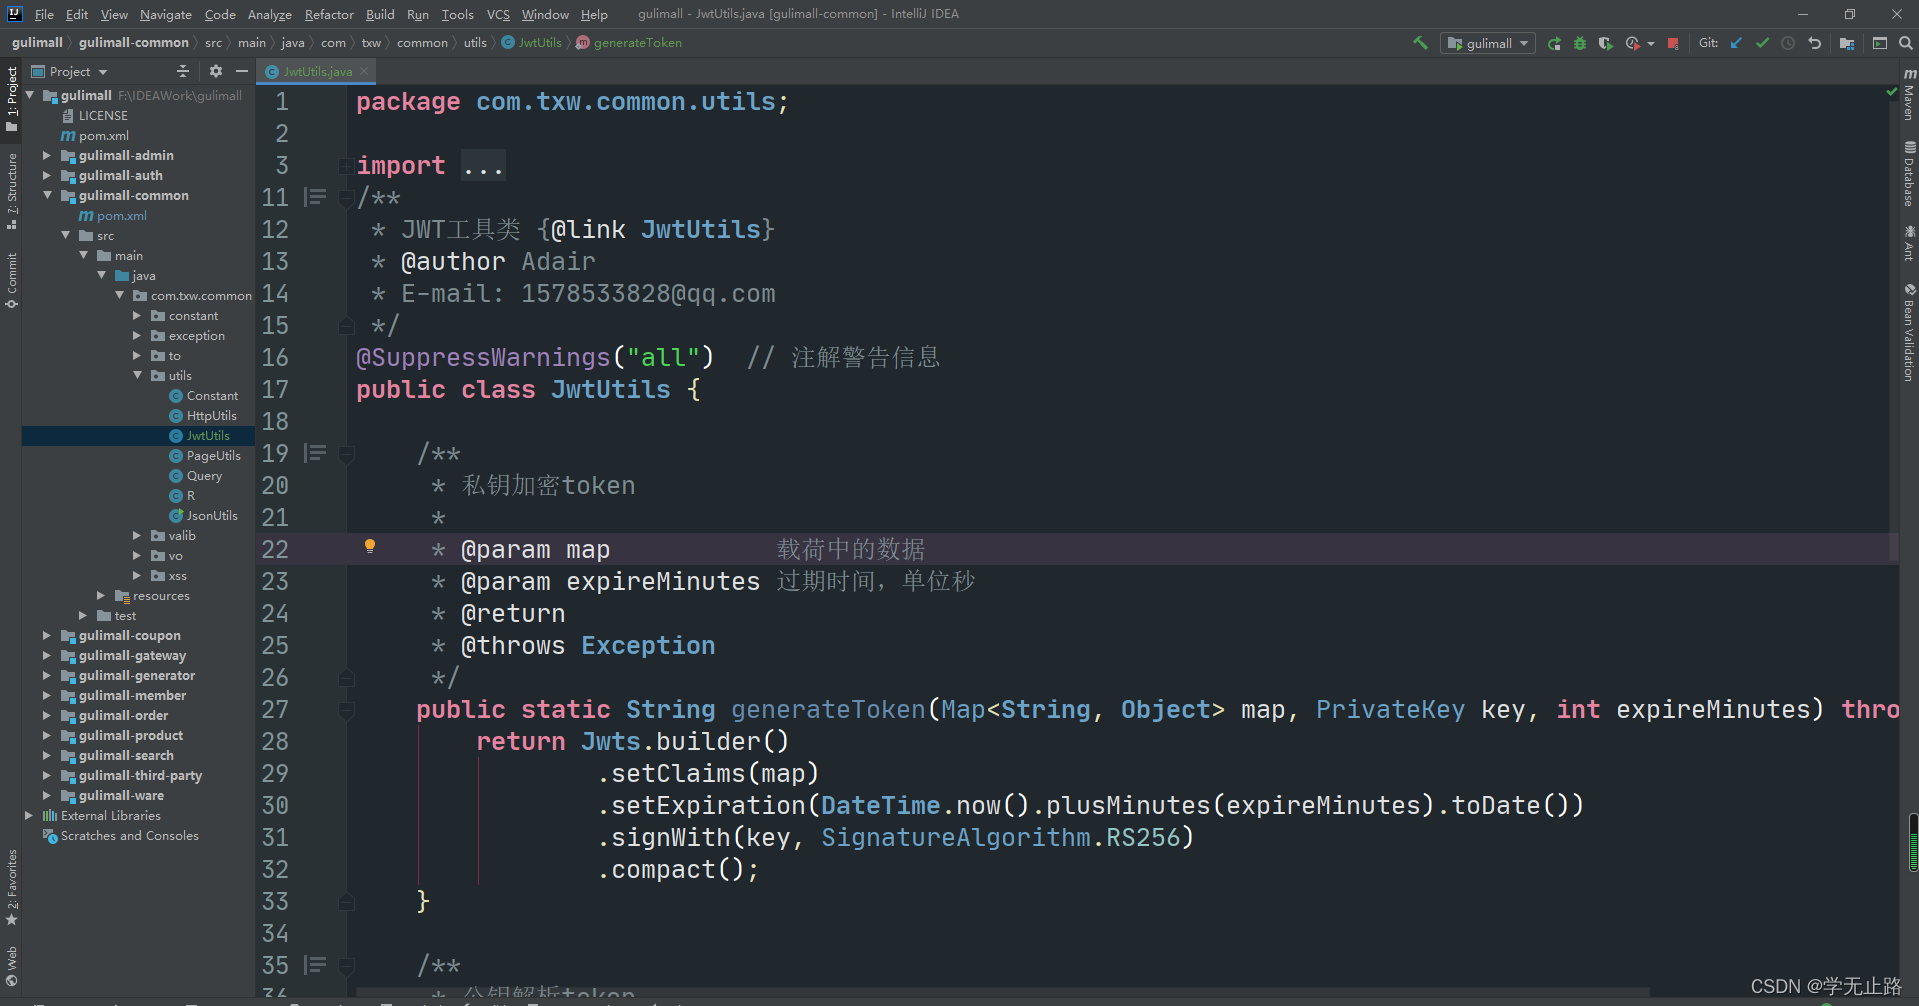The width and height of the screenshot is (1919, 1006).
Task: Expand the External Libraries node
Action: pos(29,815)
